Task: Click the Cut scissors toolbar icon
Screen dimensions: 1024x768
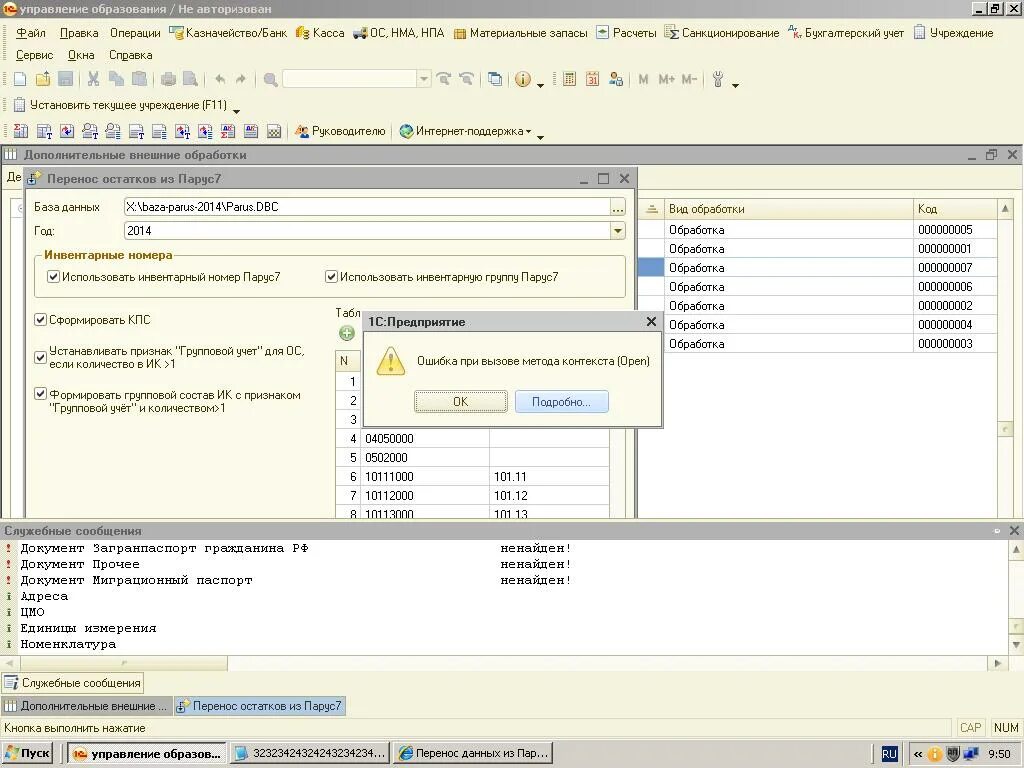Action: (93, 79)
